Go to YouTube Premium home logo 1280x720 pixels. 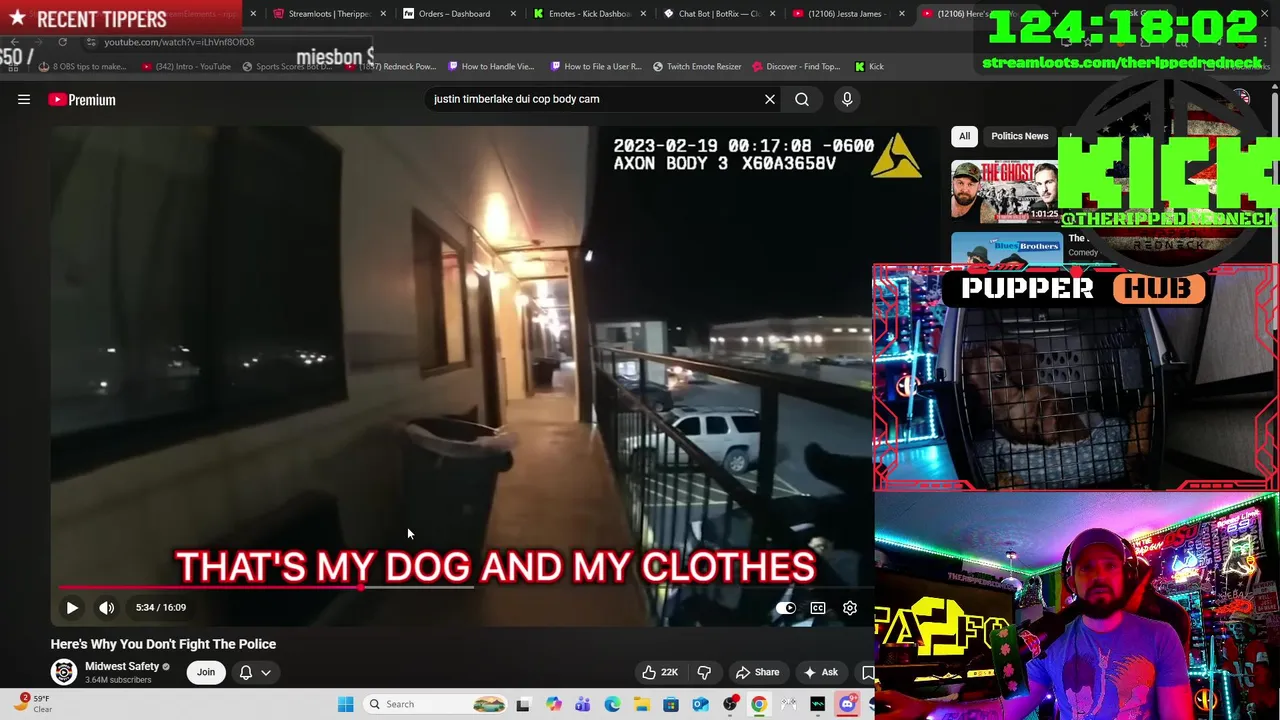coord(82,100)
